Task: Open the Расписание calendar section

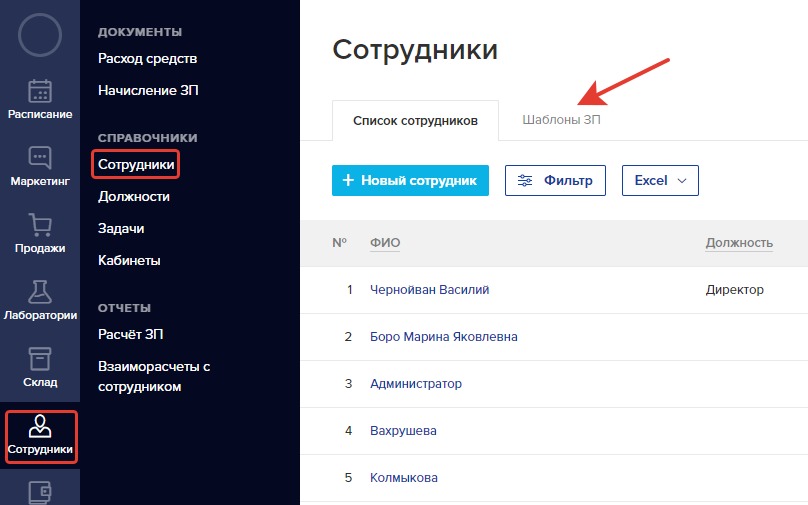Action: point(40,99)
